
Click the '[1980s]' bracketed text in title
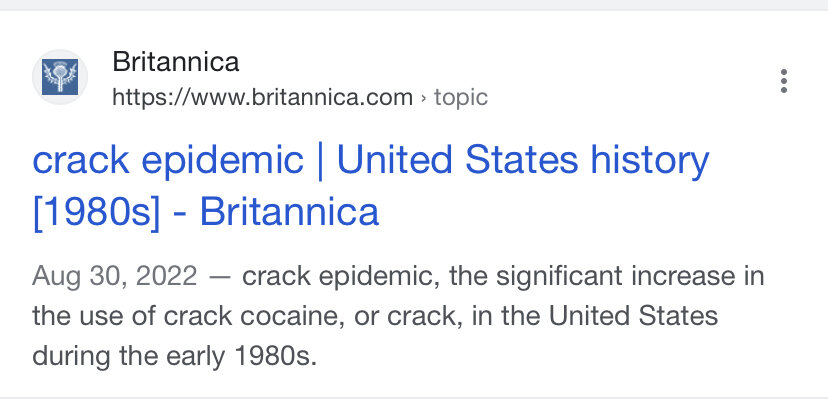coord(96,212)
